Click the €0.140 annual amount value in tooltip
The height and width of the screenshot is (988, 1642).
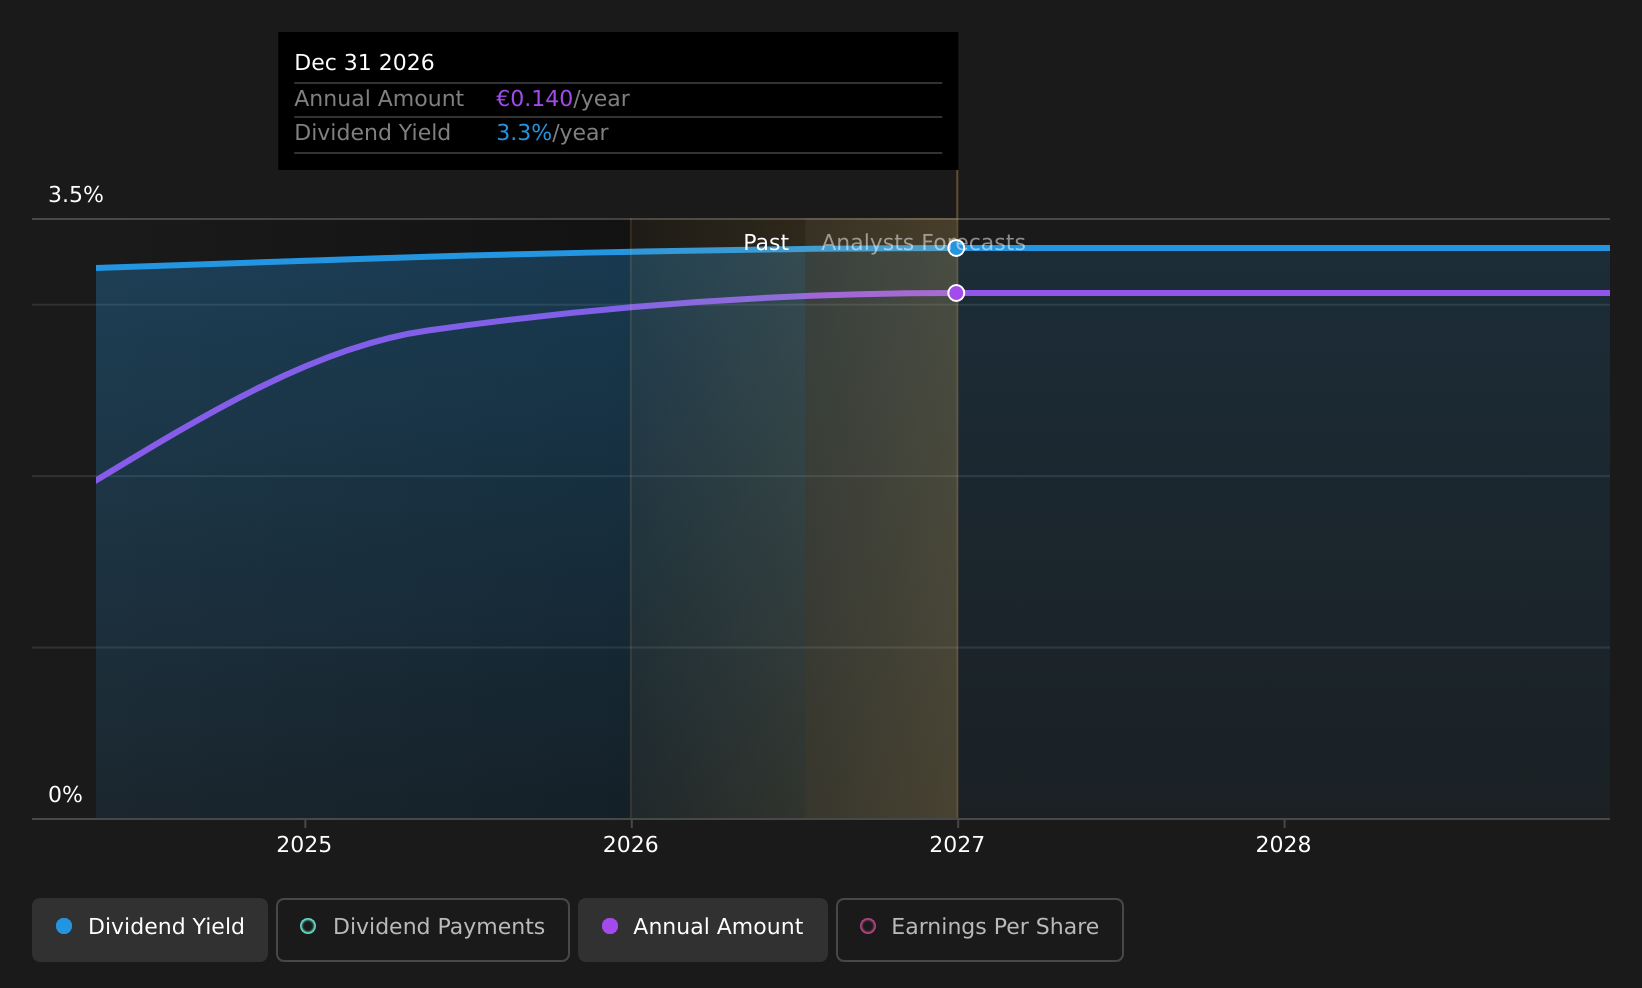pyautogui.click(x=534, y=99)
